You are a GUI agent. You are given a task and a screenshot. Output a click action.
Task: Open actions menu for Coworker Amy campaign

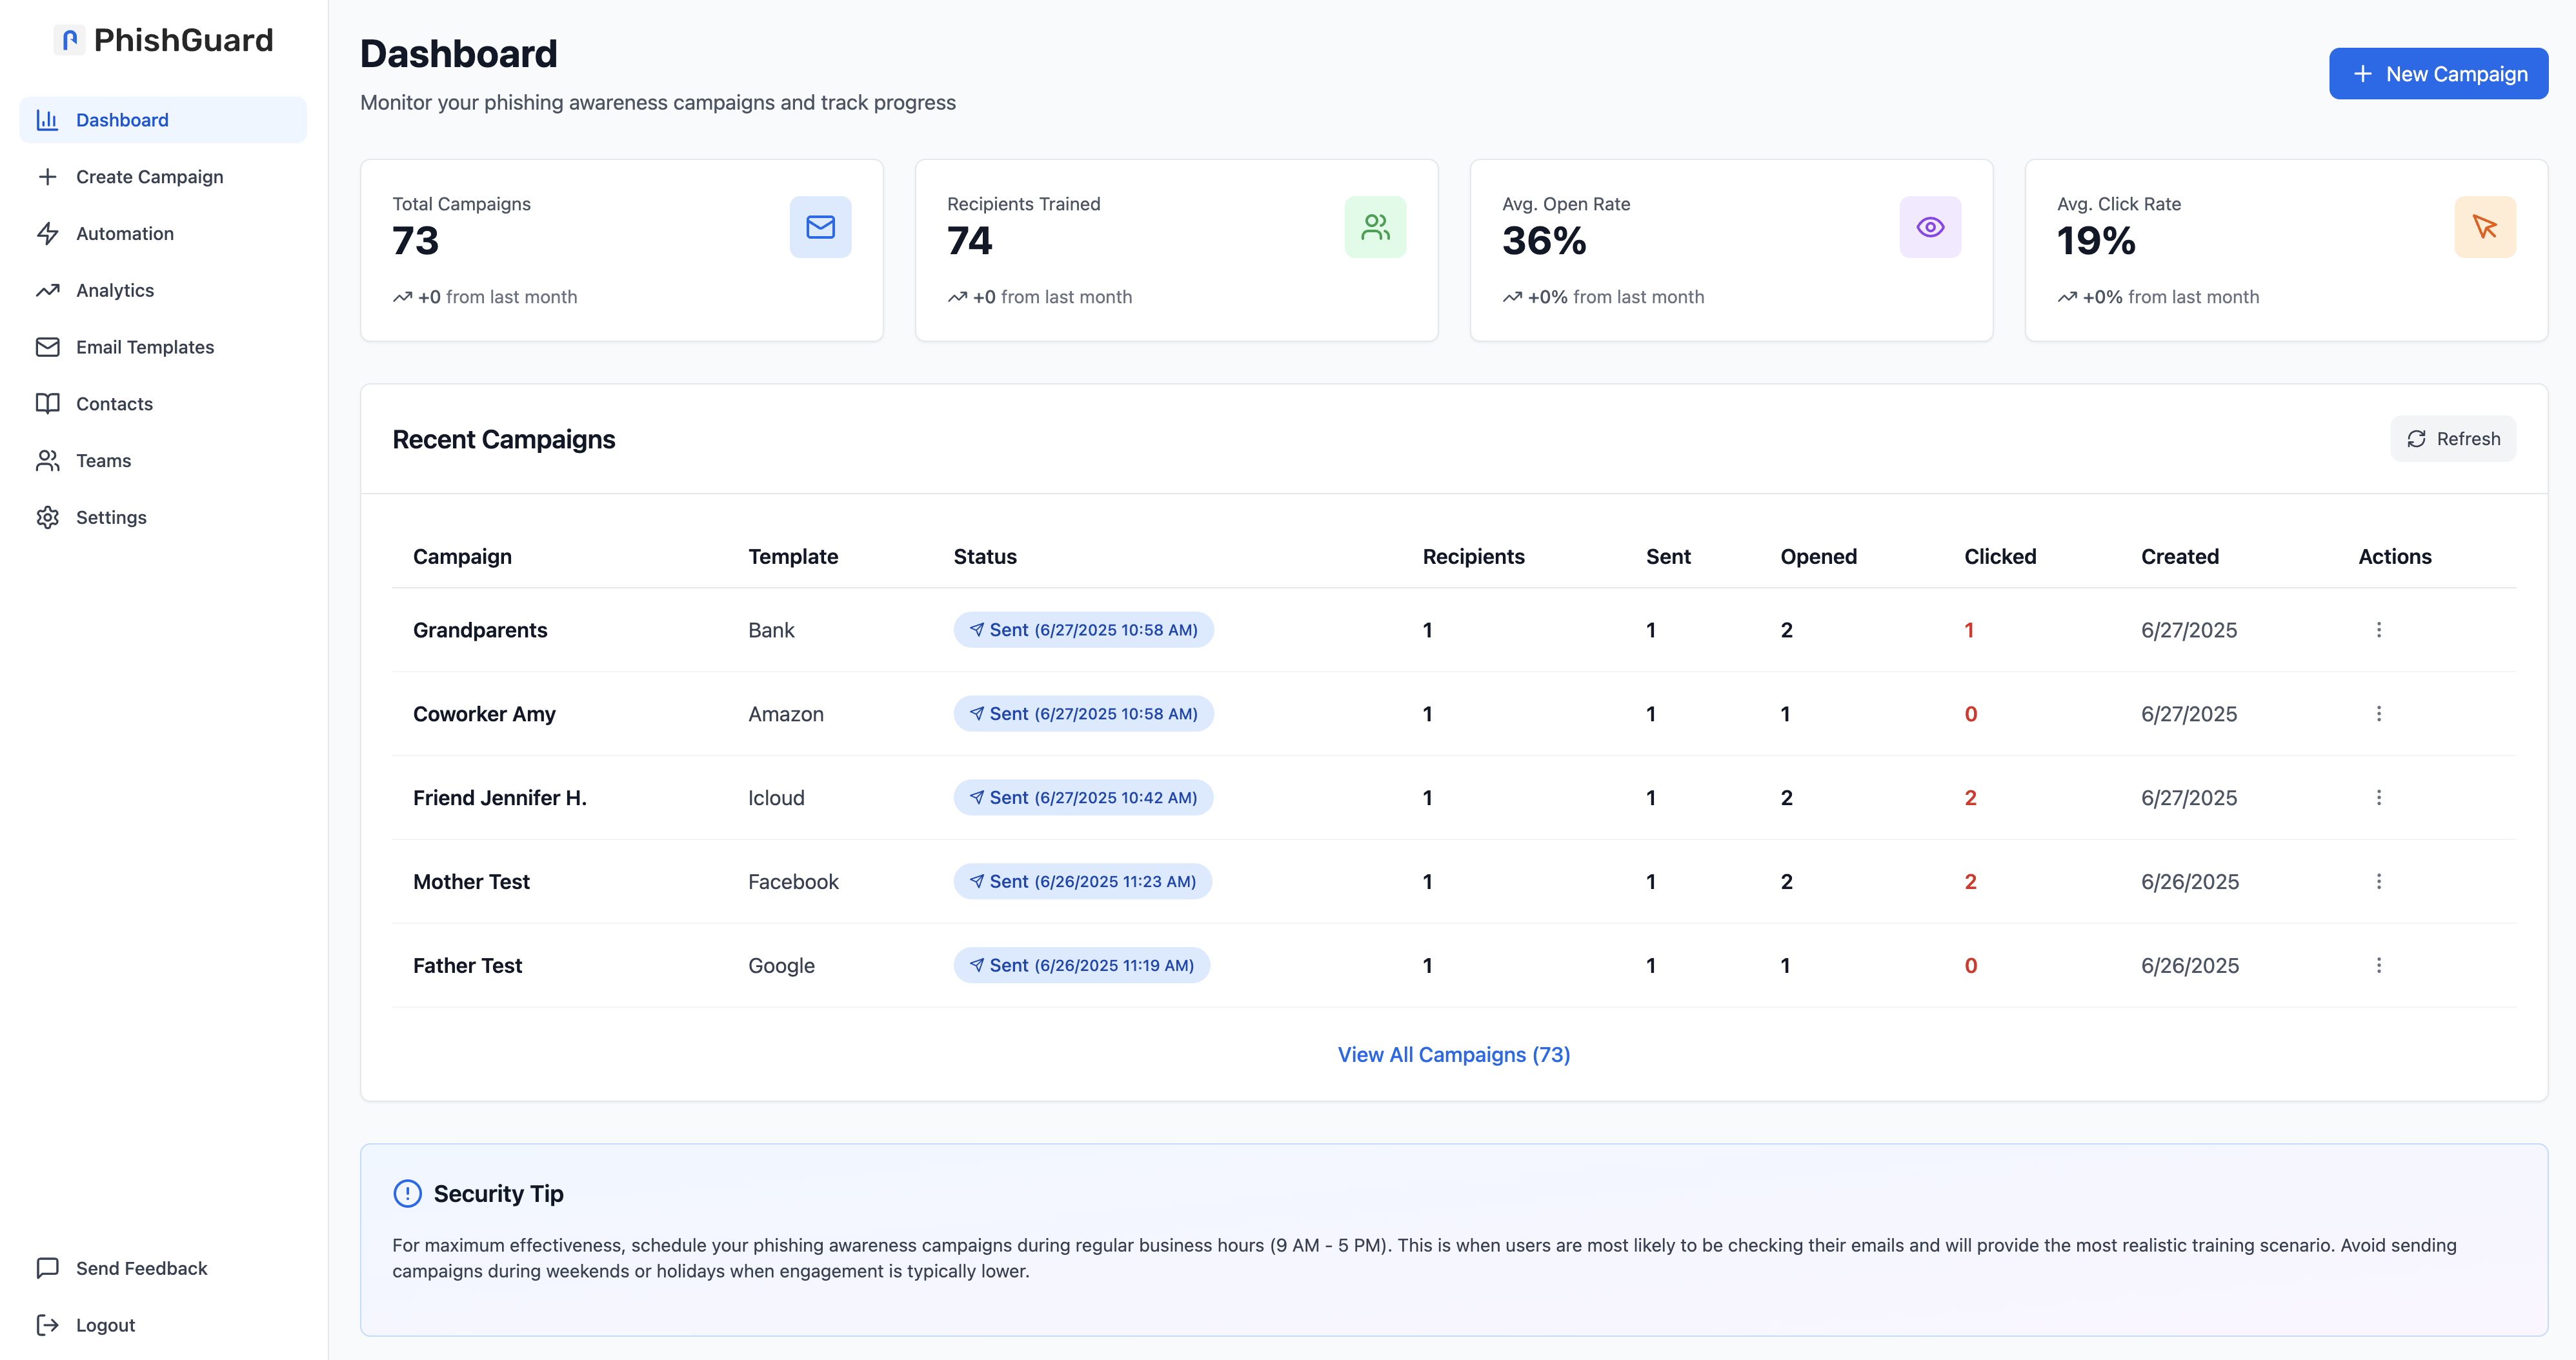[x=2378, y=714]
